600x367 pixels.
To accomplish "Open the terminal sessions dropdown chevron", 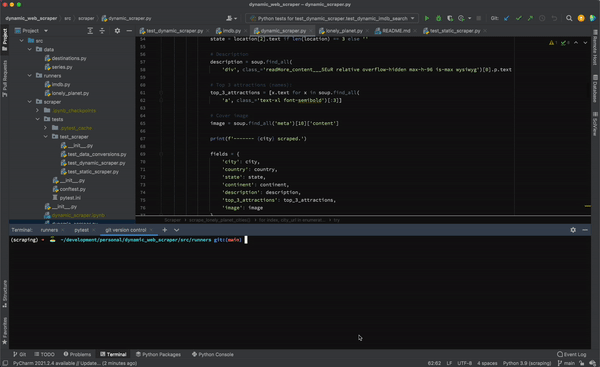I will 176,230.
